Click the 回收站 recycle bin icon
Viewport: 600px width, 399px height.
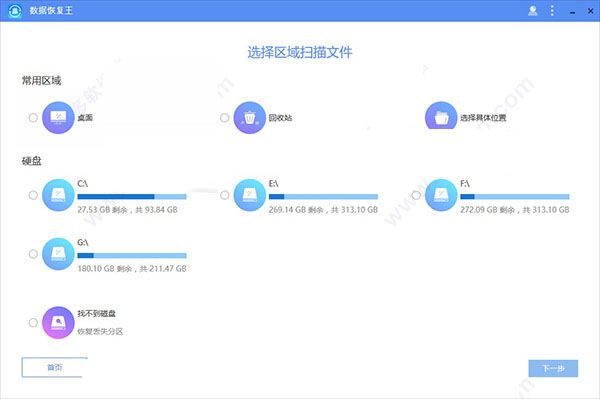(249, 117)
